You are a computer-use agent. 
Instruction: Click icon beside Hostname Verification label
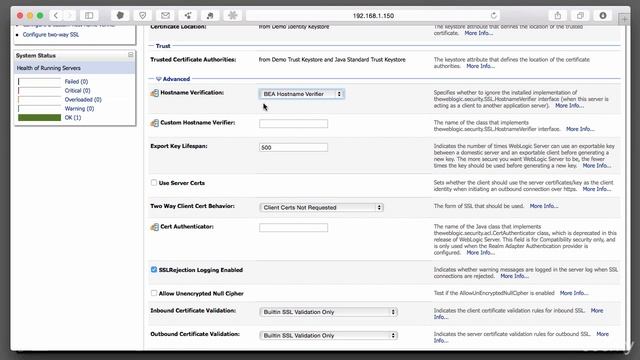tap(154, 93)
